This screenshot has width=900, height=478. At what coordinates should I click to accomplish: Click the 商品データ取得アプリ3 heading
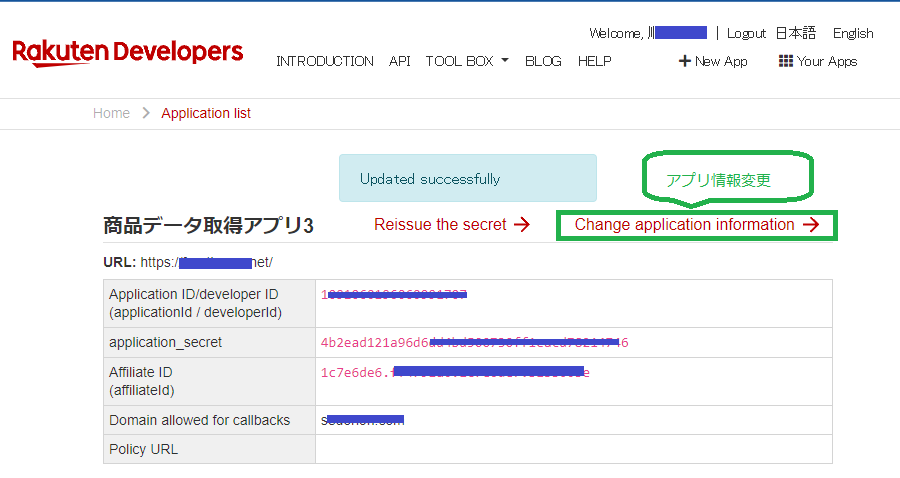pyautogui.click(x=208, y=226)
